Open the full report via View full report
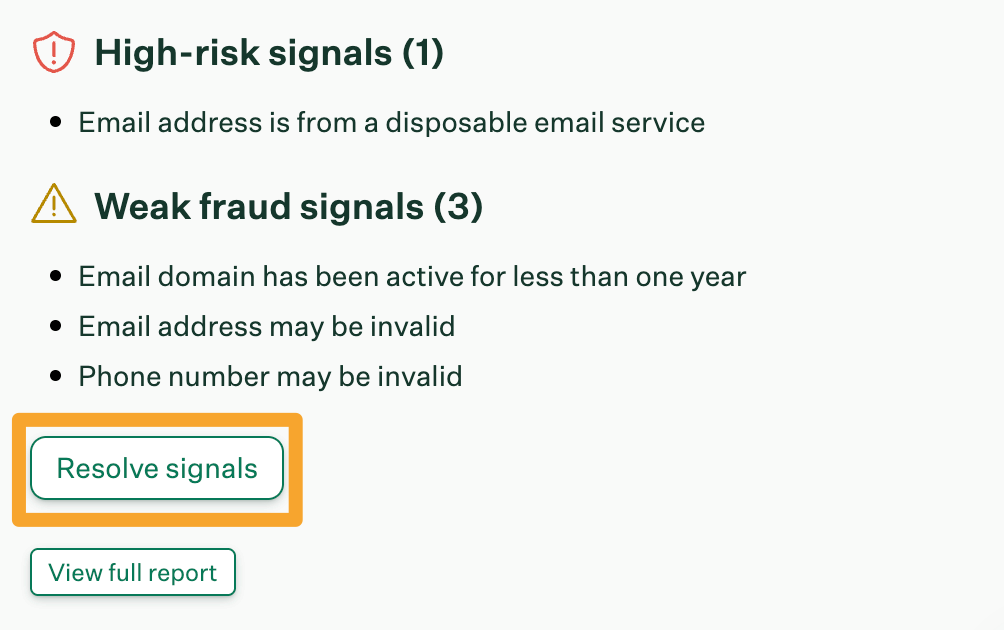1004x630 pixels. (x=132, y=572)
